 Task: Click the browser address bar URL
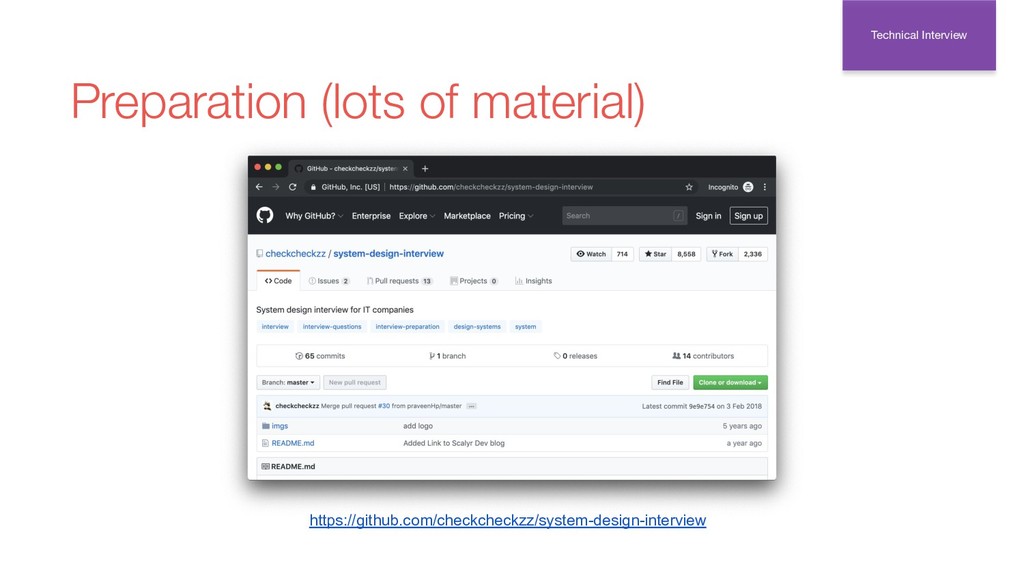(491, 187)
